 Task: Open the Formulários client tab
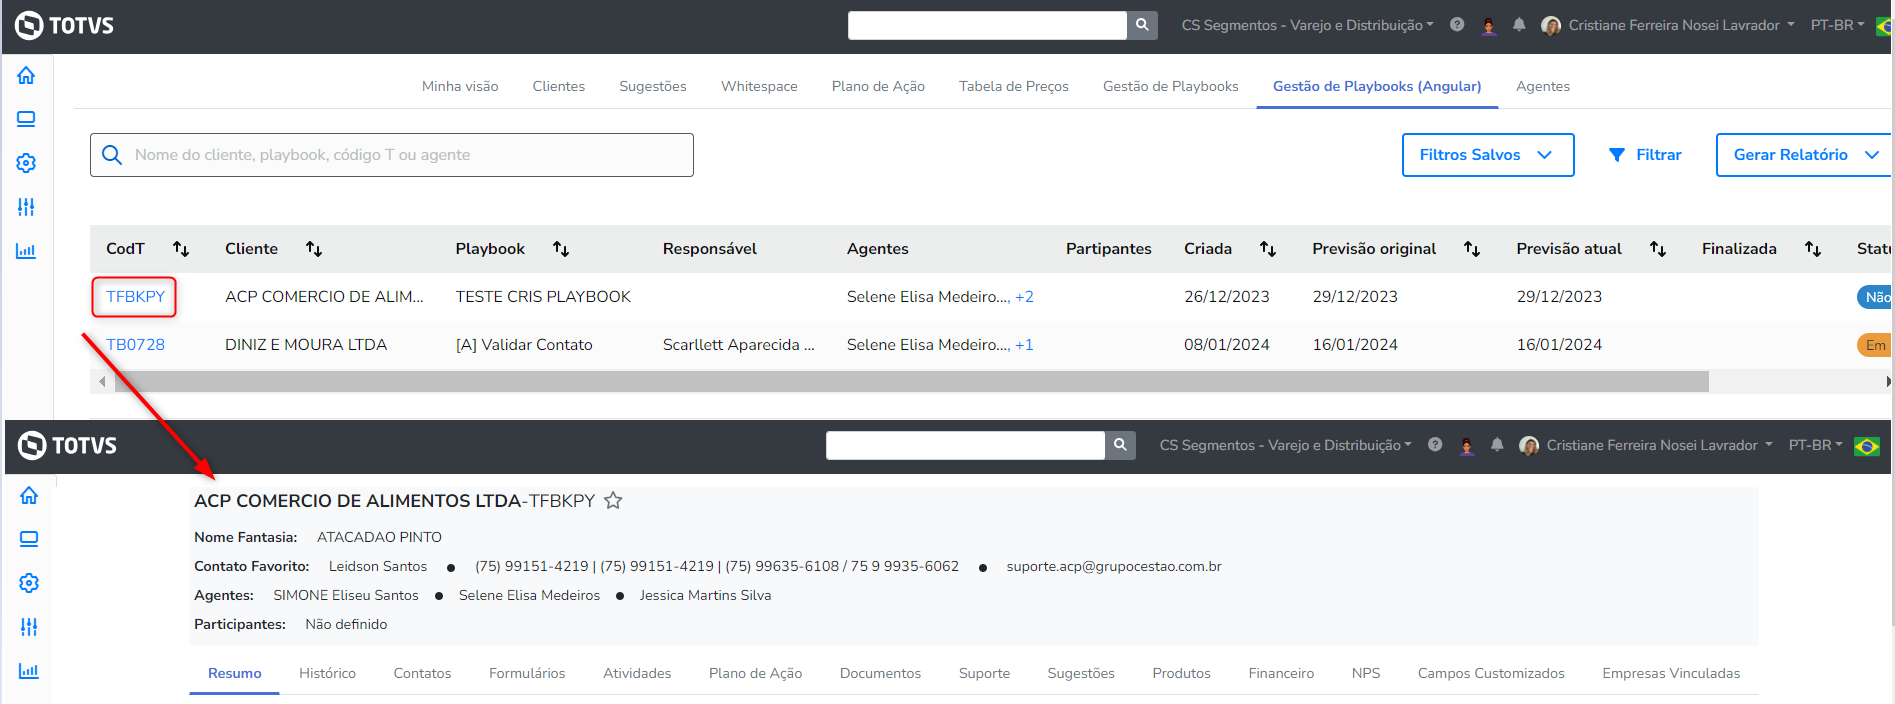click(527, 673)
